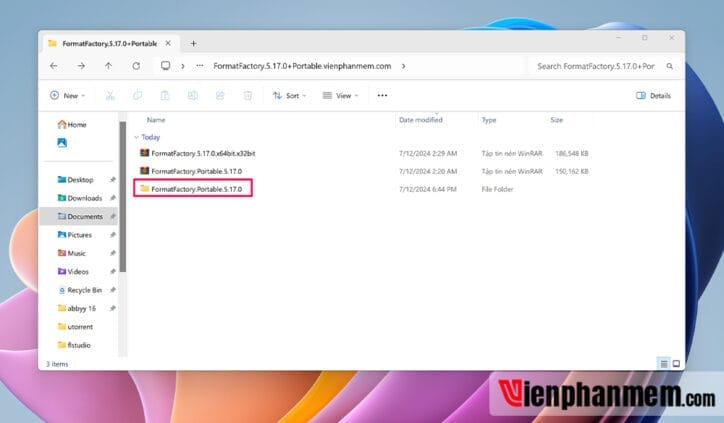
Task: Open Desktop in navigation pane
Action: pyautogui.click(x=75, y=180)
